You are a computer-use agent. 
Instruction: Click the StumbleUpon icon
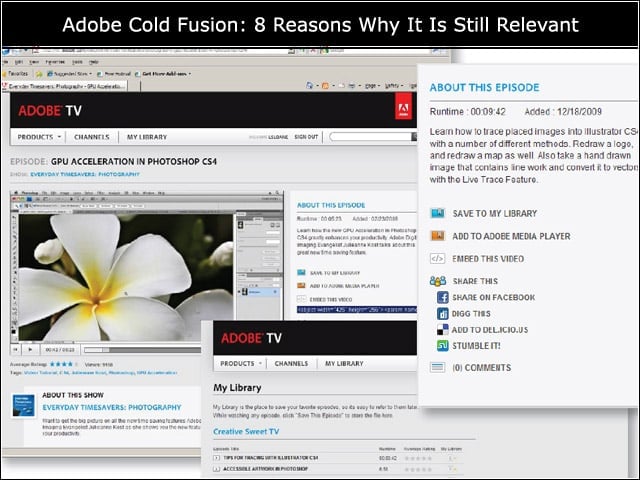(x=443, y=346)
